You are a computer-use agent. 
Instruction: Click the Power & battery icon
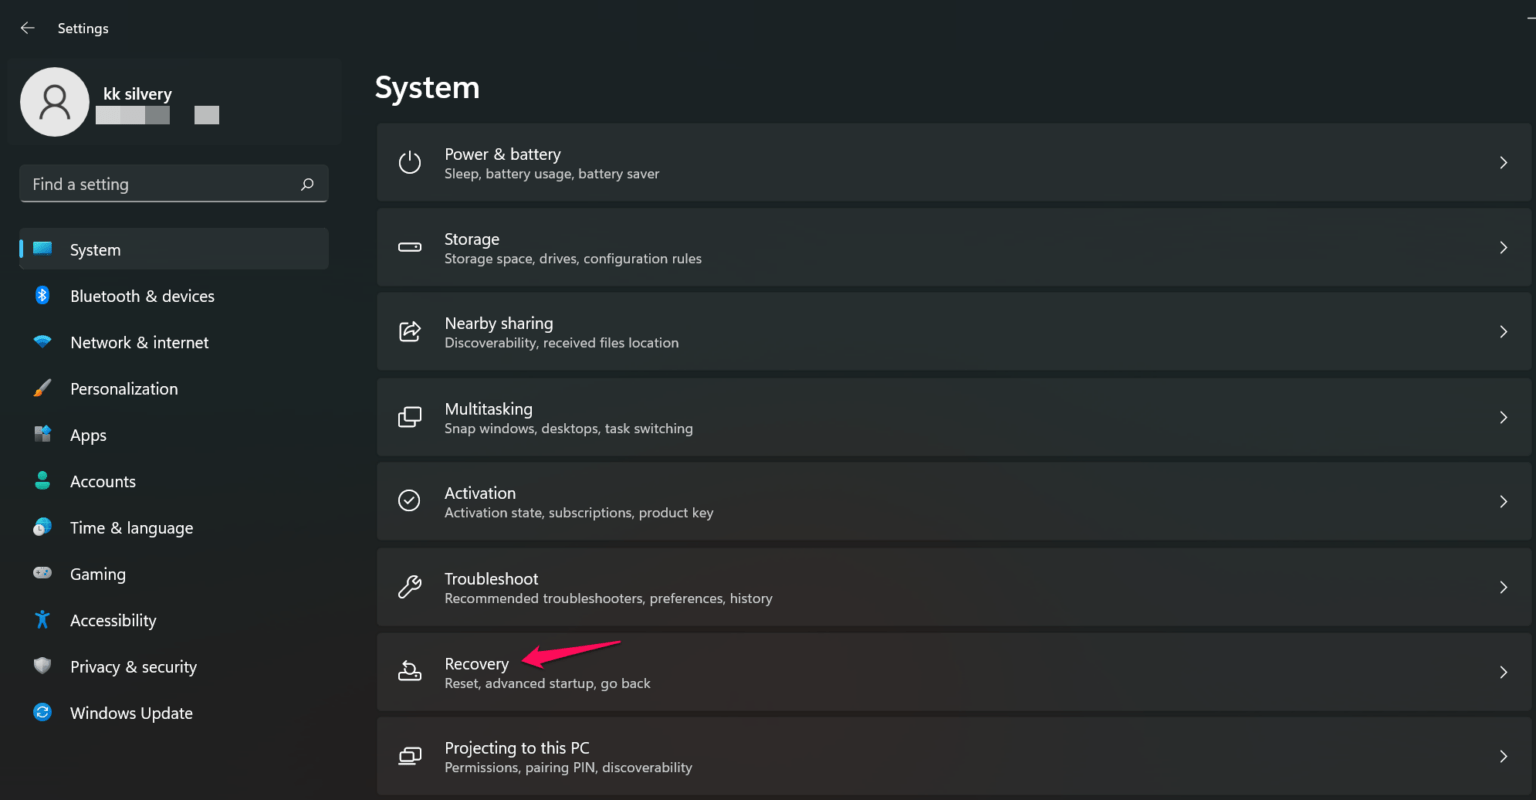[x=409, y=162]
